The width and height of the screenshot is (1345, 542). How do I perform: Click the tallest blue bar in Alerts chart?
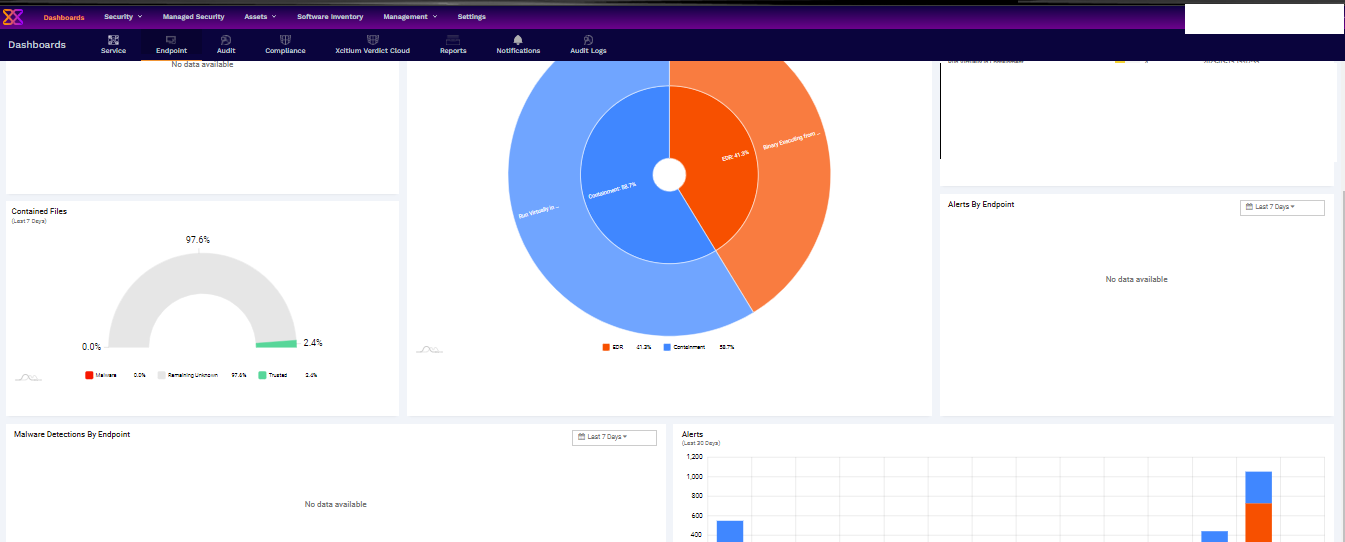point(1258,487)
